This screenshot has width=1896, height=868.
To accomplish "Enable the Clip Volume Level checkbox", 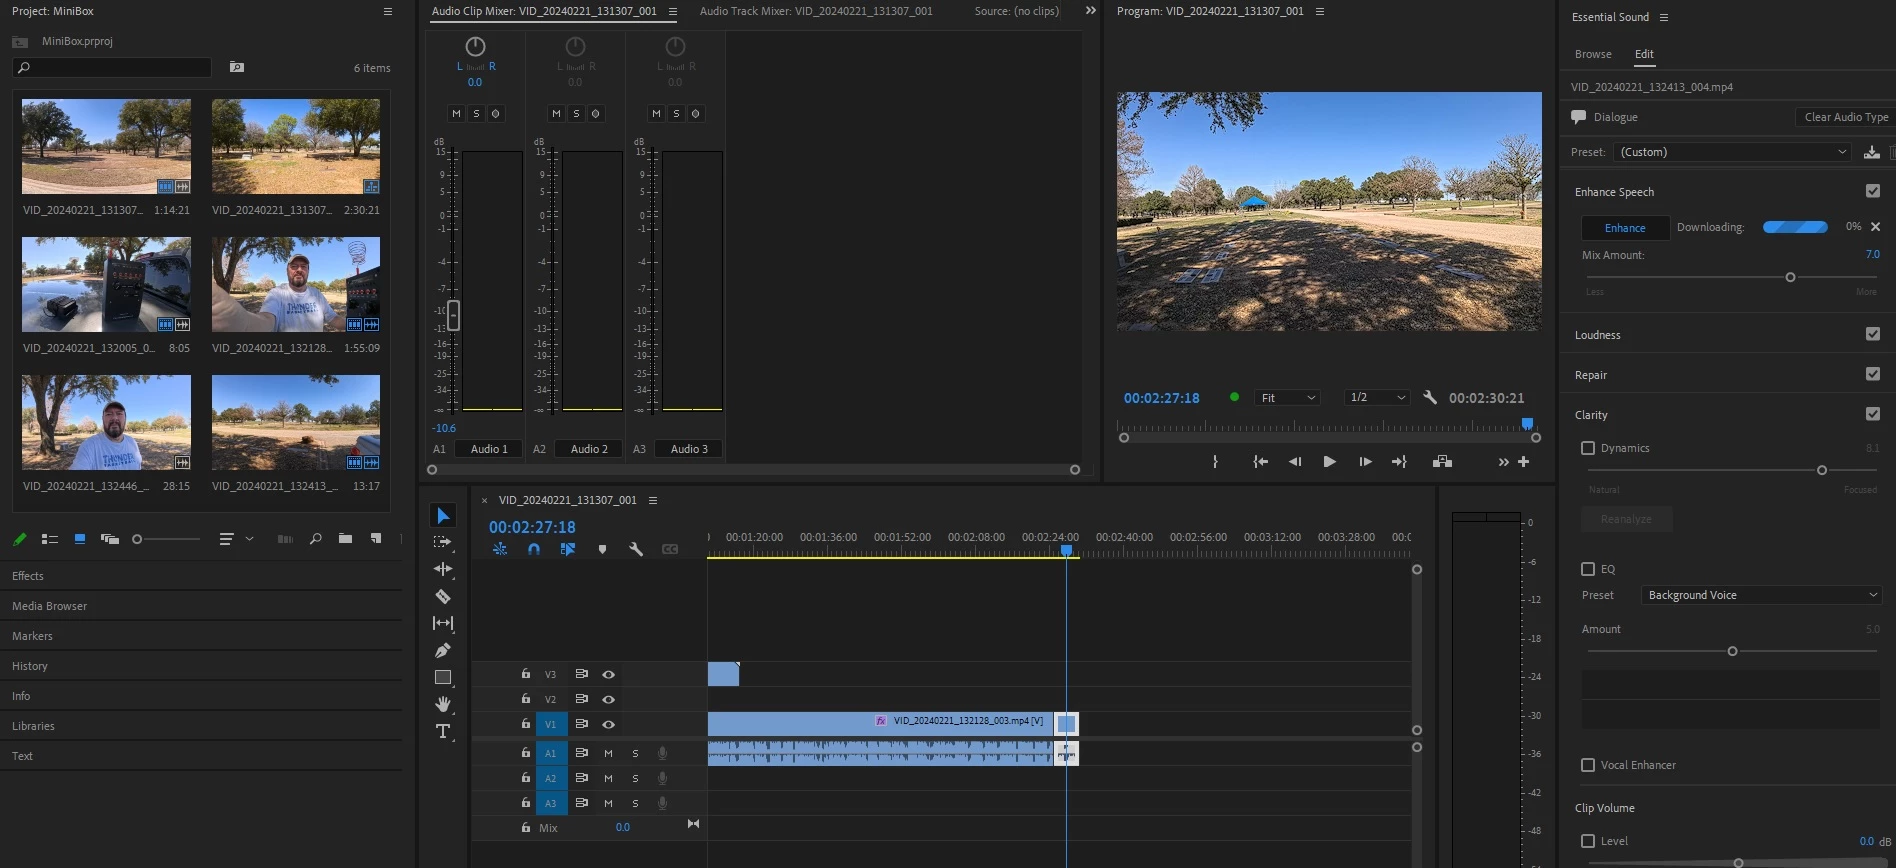I will coord(1588,841).
